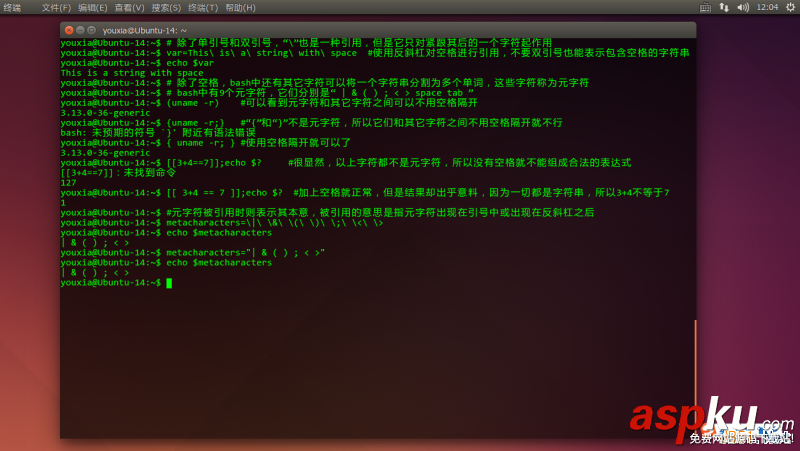The image size is (800, 451).
Task: Click the 'echo $var' command line
Action: pos(137,63)
